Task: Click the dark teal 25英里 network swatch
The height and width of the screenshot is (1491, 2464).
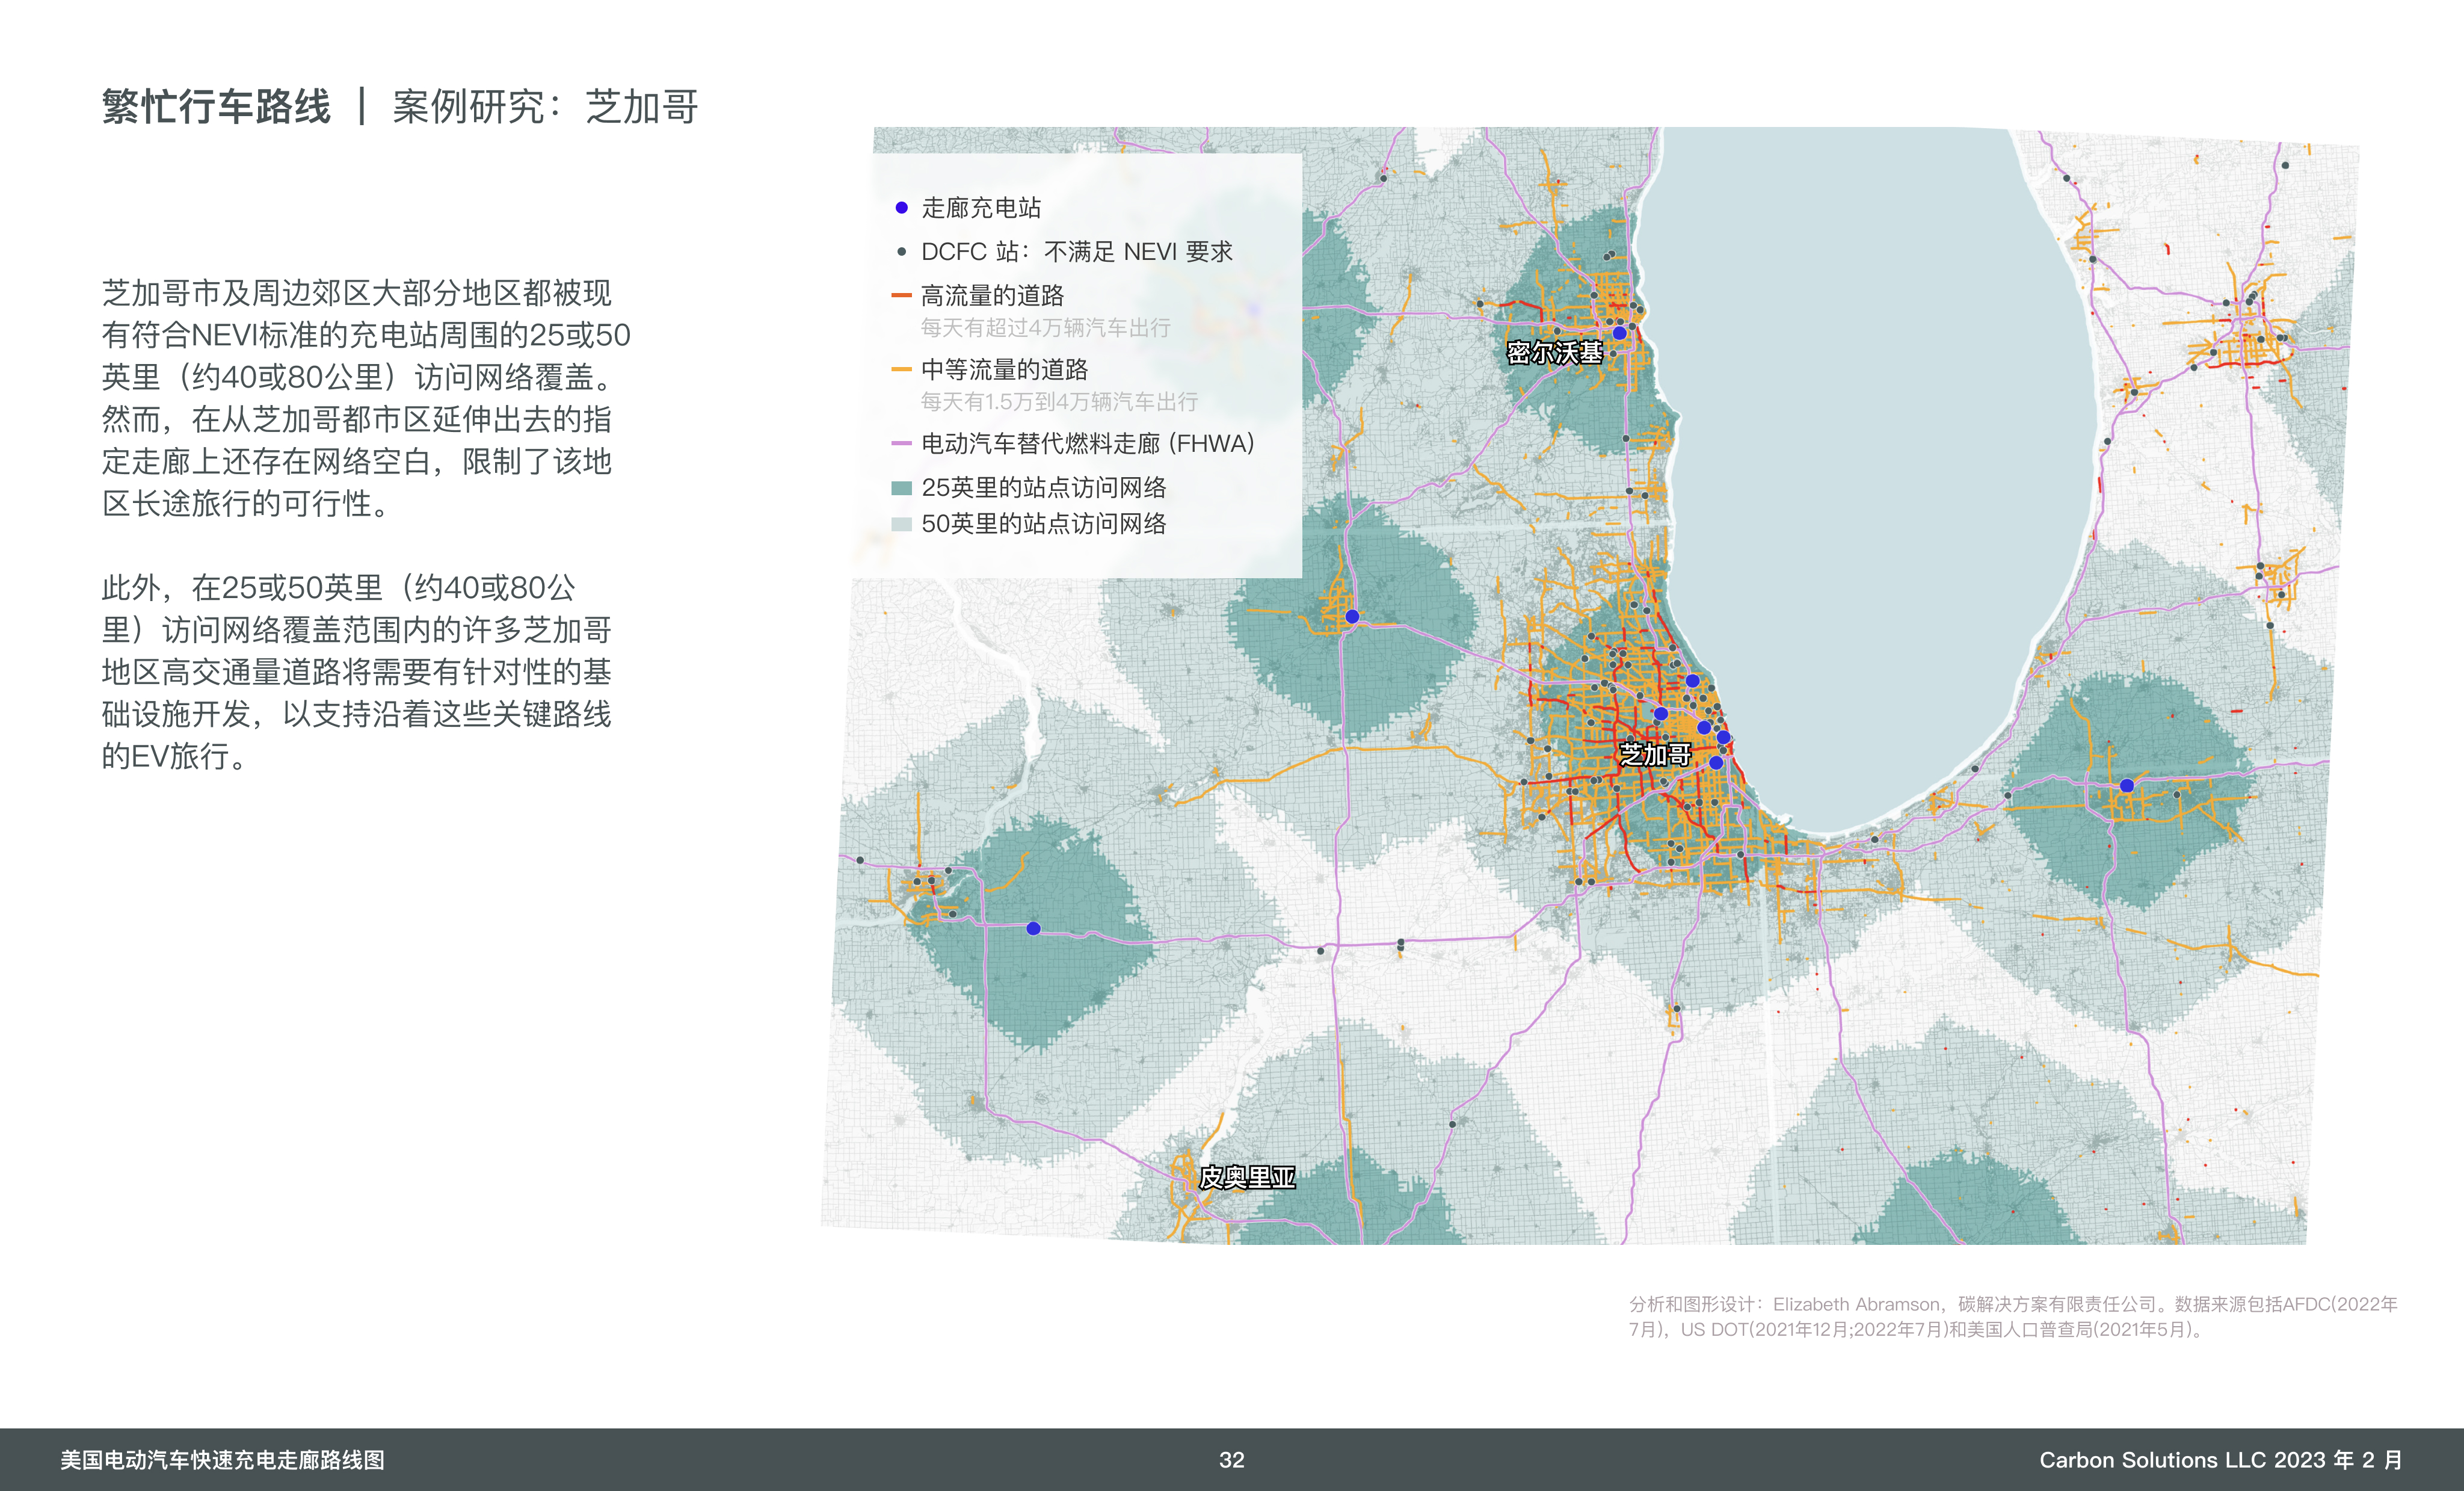Action: [901, 488]
